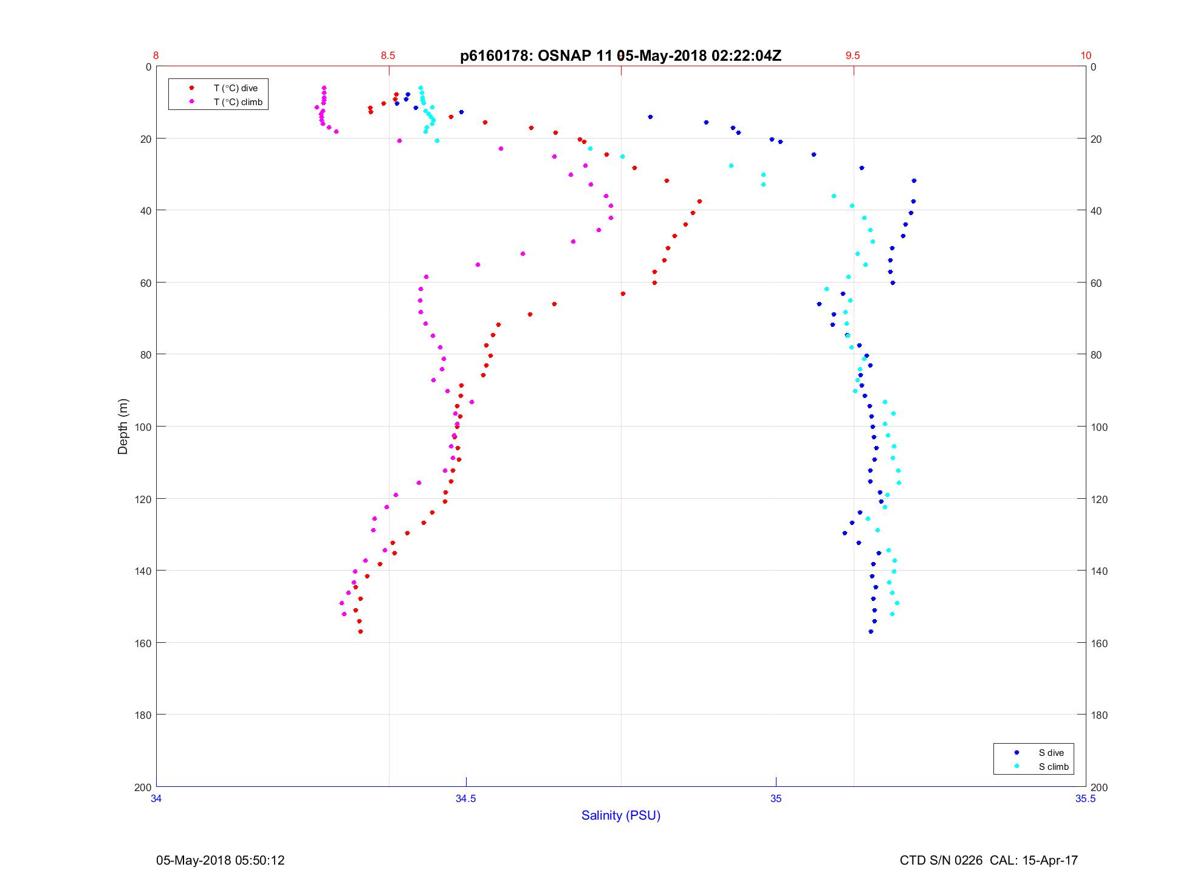Click the '10' temperature tick on top axis
This screenshot has height=885, width=1200.
pyautogui.click(x=1086, y=56)
